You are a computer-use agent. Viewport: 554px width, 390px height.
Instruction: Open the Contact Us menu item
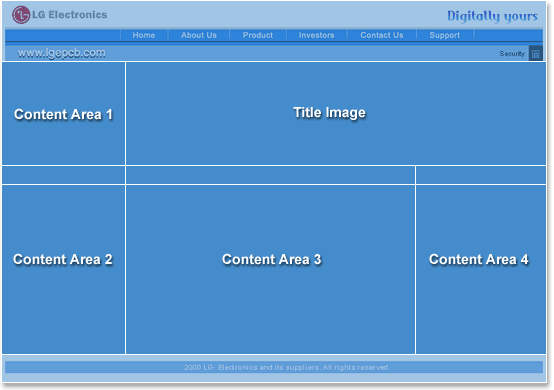382,35
